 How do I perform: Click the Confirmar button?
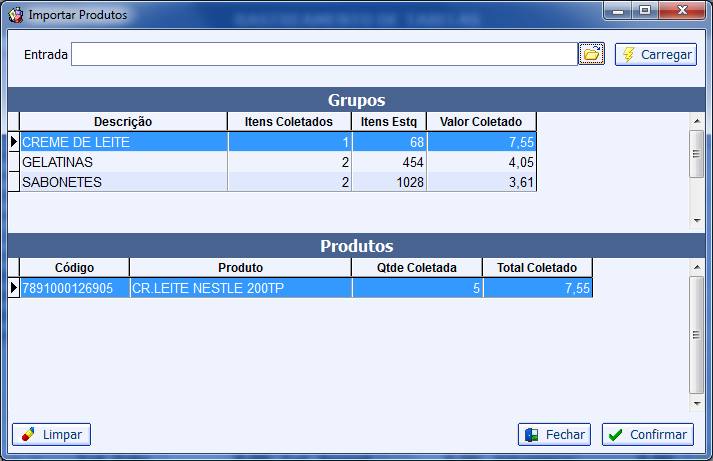pos(648,435)
